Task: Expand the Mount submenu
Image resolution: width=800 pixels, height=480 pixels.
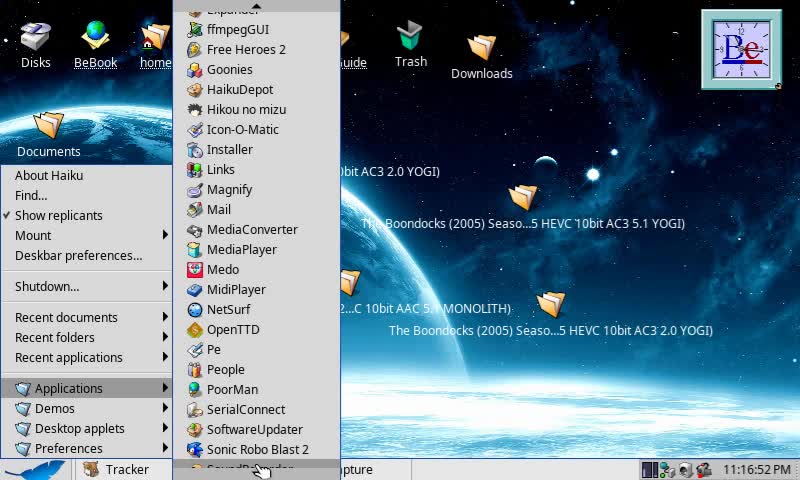Action: (x=86, y=236)
